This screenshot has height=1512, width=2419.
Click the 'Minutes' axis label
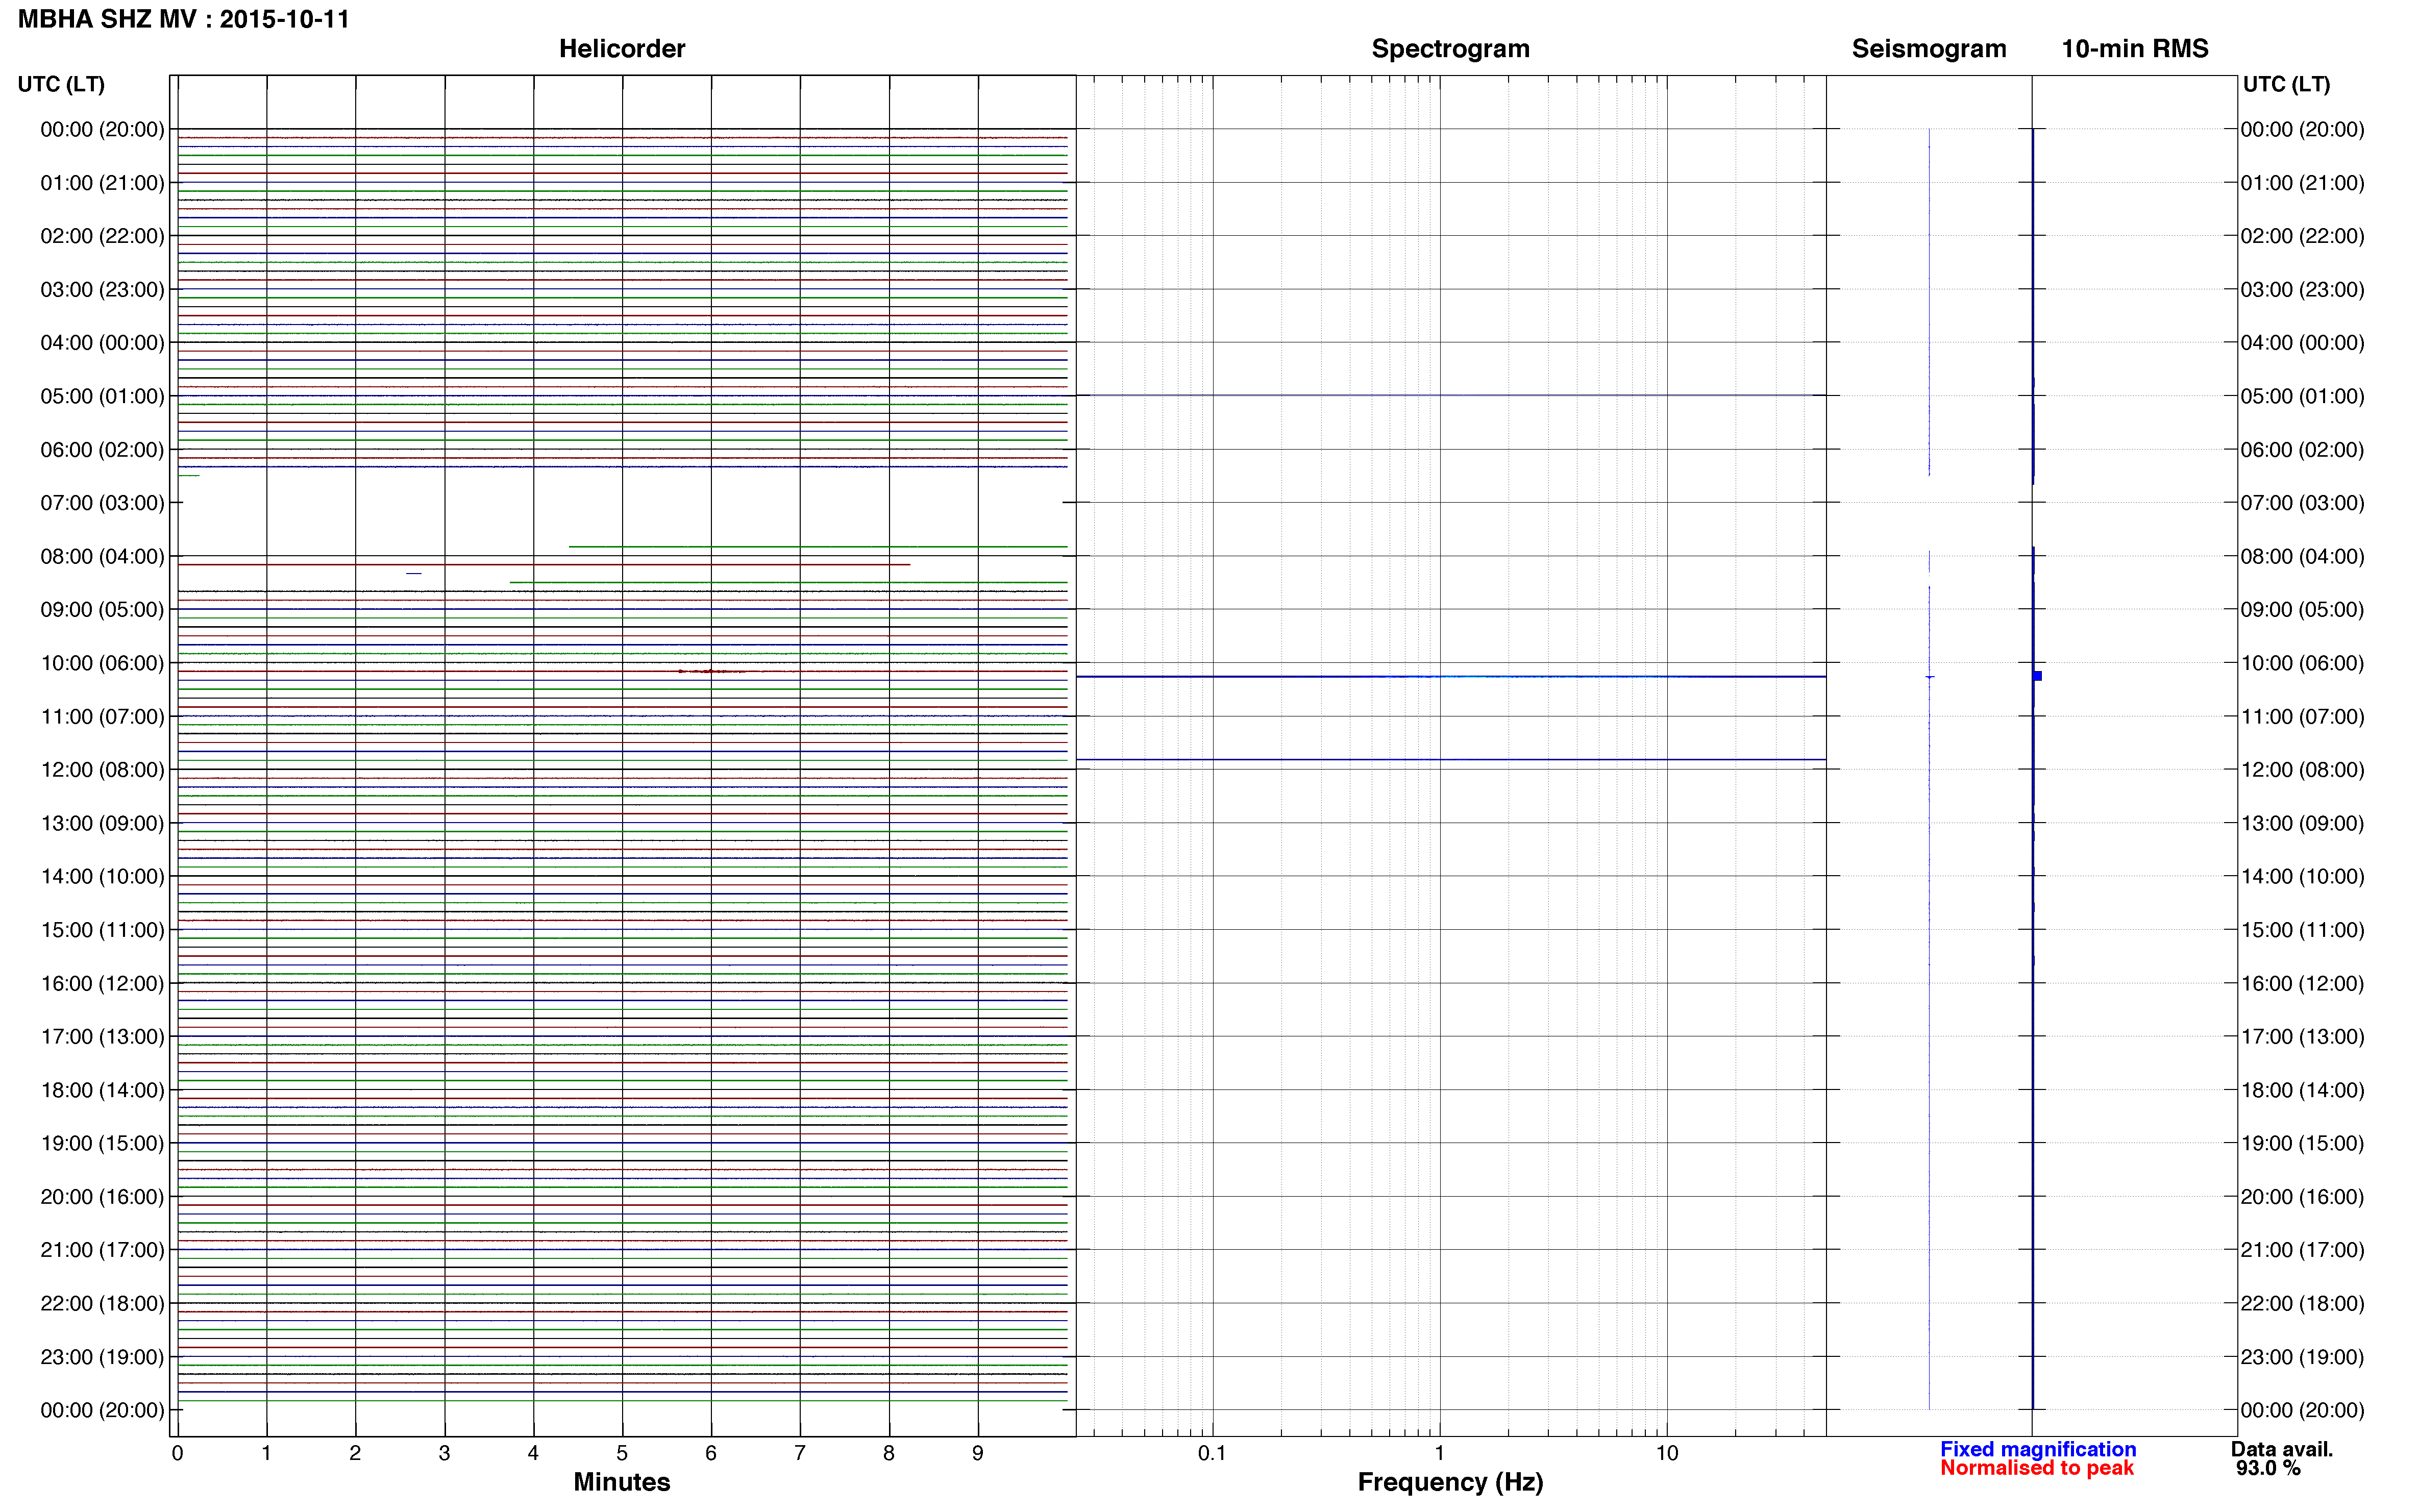622,1482
